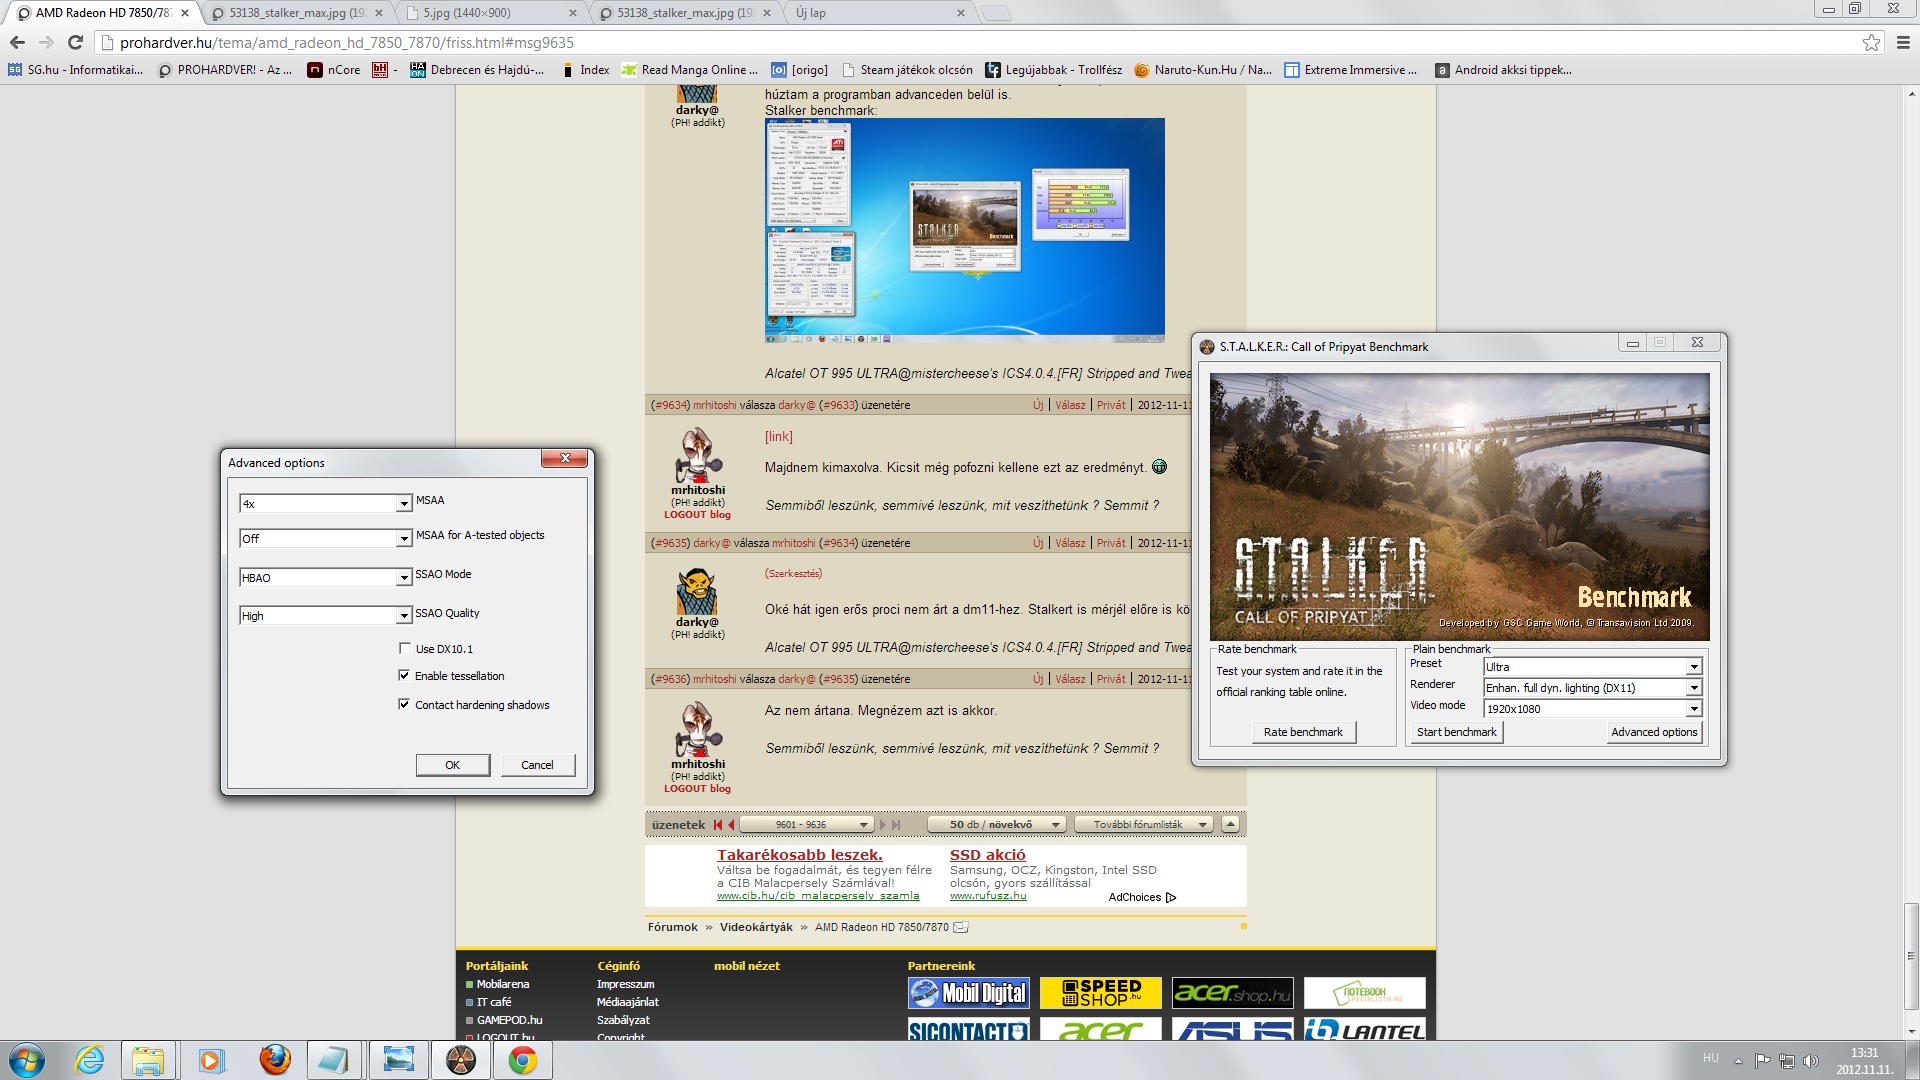Open the Windows Start orb
Screen dimensions: 1920x1080
point(27,1060)
